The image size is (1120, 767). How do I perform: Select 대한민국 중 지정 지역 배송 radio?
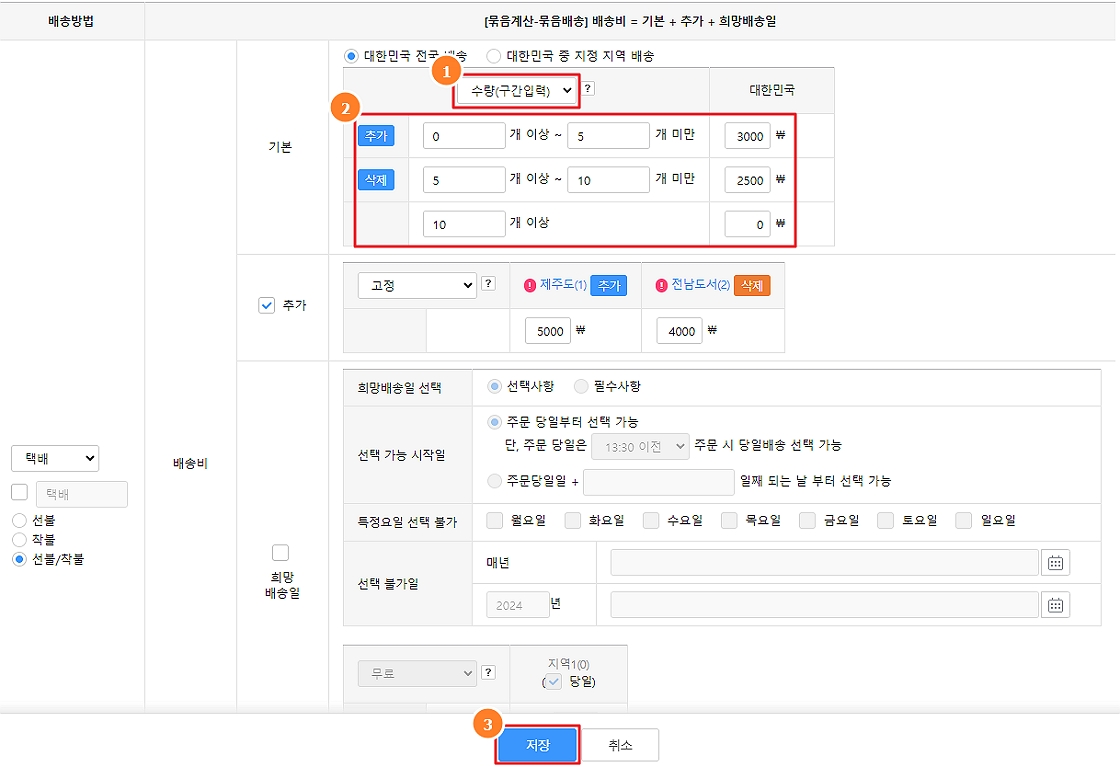(x=494, y=56)
